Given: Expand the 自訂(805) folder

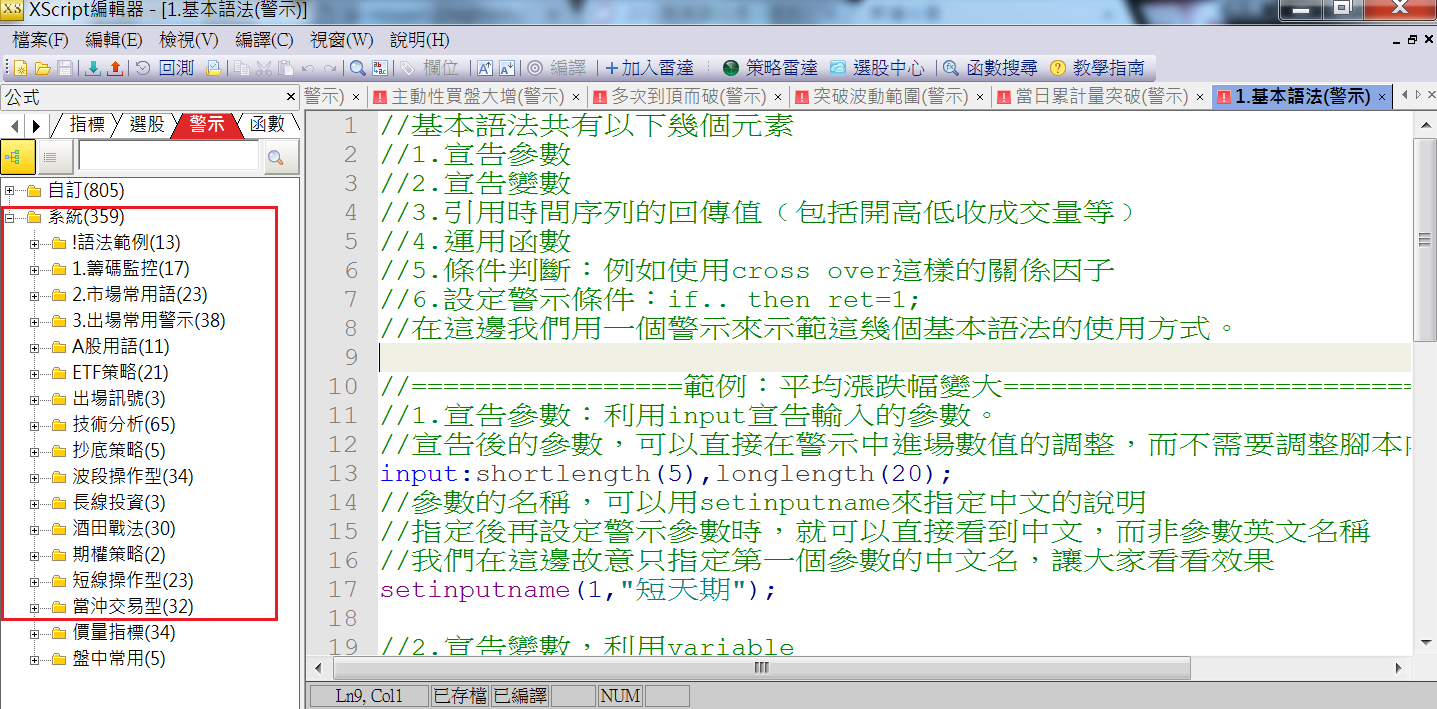Looking at the screenshot, I should tap(10, 191).
